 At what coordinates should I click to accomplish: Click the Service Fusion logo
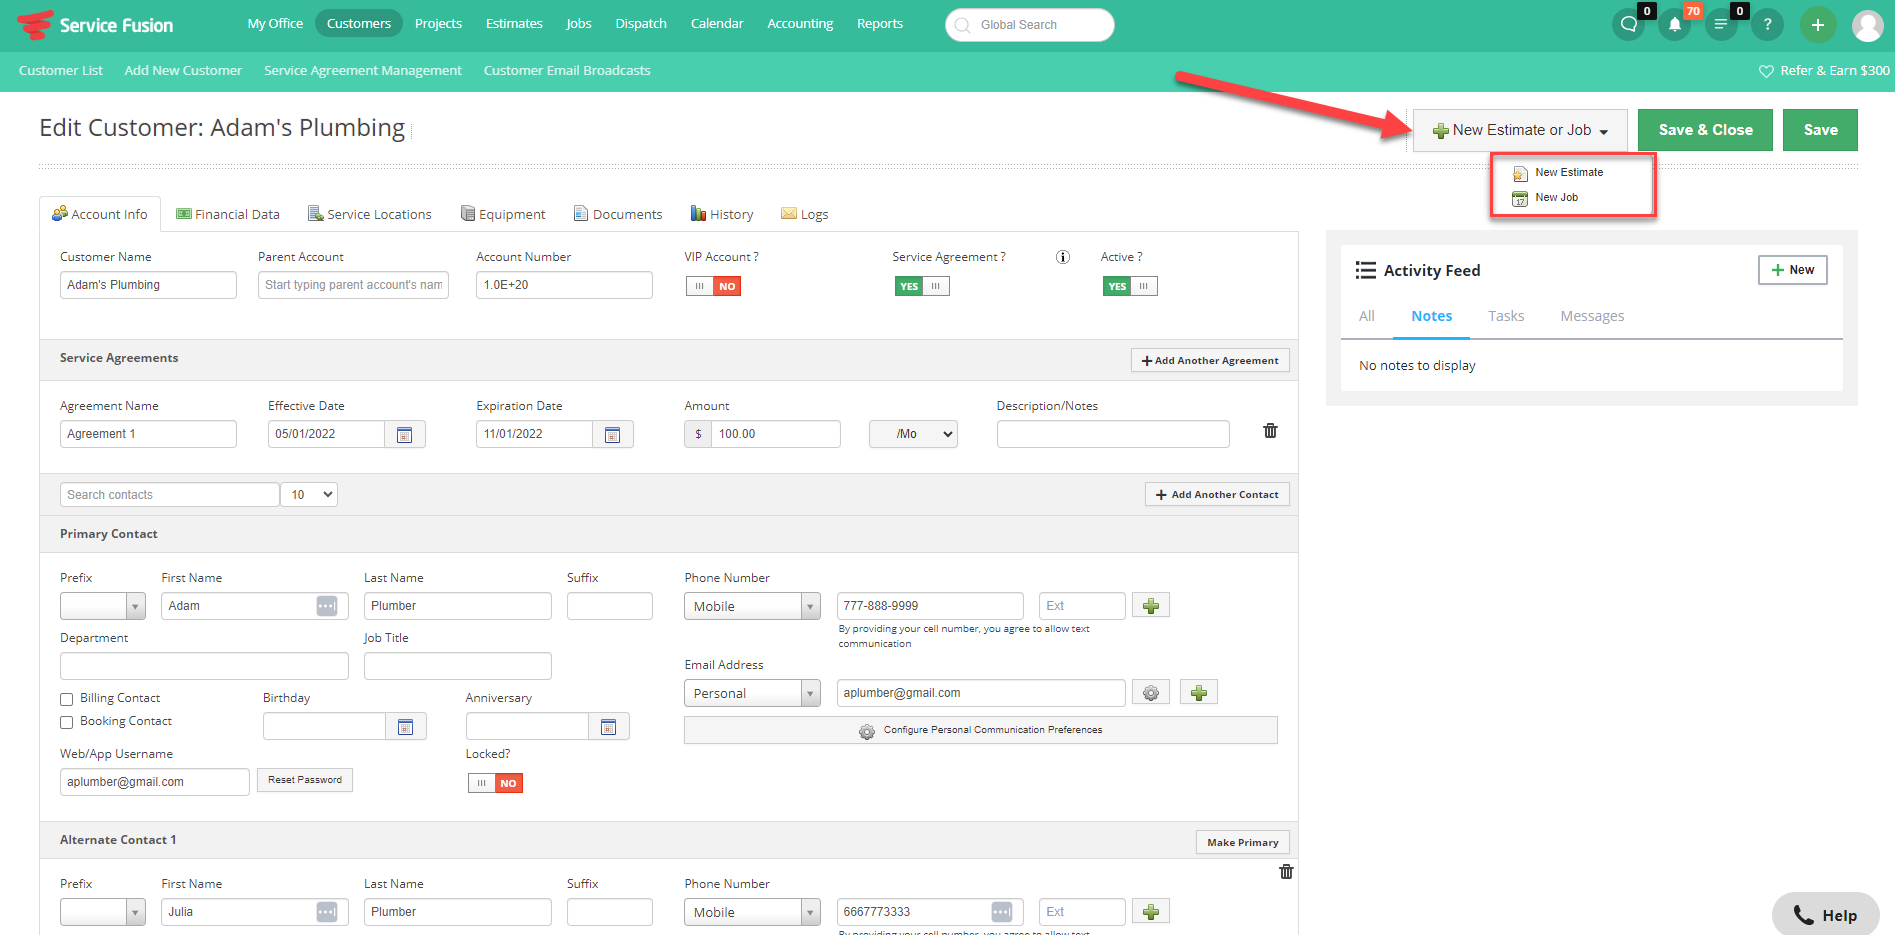click(96, 25)
